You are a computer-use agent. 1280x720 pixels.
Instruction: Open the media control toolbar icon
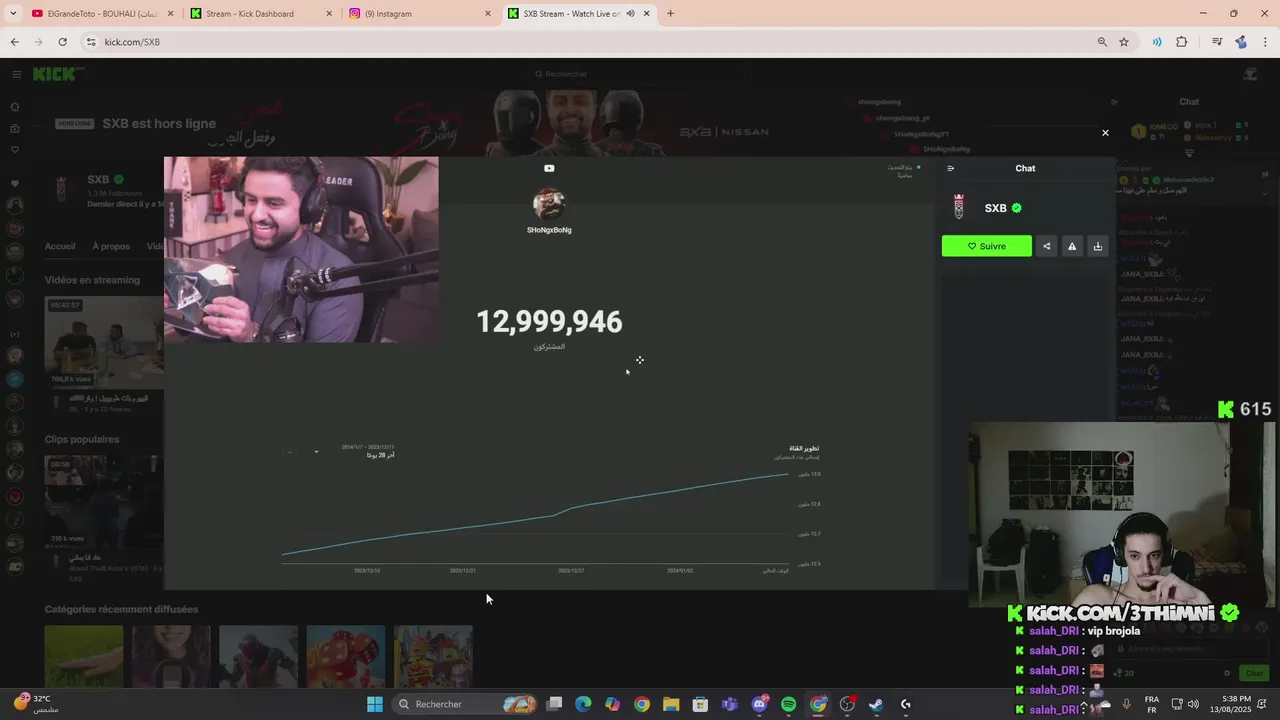[x=1217, y=42]
